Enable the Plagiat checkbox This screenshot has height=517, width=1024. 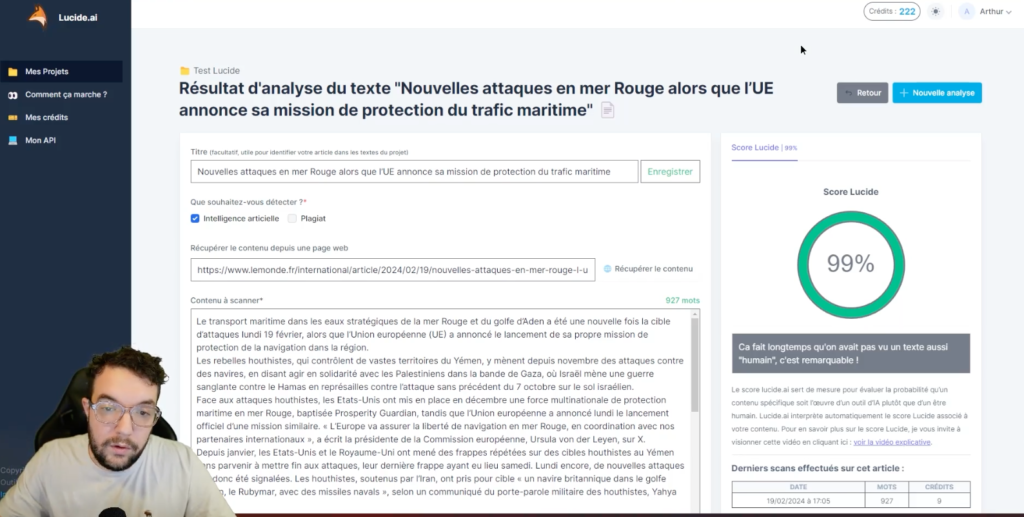click(x=292, y=219)
